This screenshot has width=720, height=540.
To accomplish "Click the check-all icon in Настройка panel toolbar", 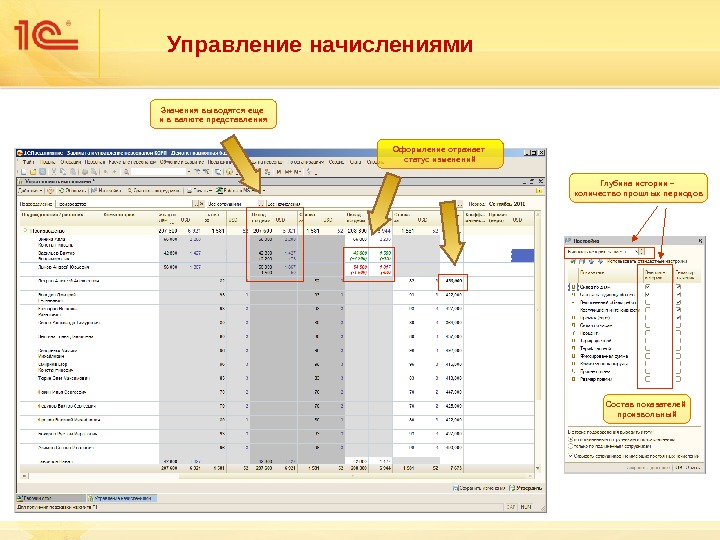I will point(573,261).
